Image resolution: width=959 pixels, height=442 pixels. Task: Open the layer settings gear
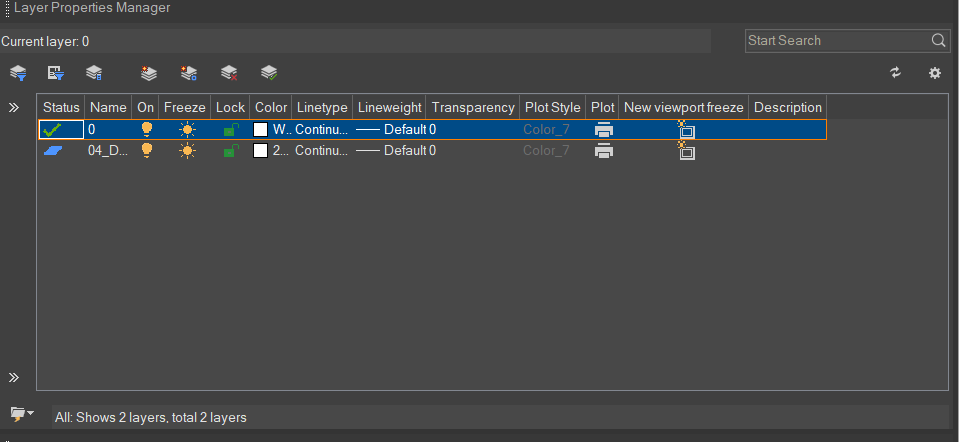point(935,73)
